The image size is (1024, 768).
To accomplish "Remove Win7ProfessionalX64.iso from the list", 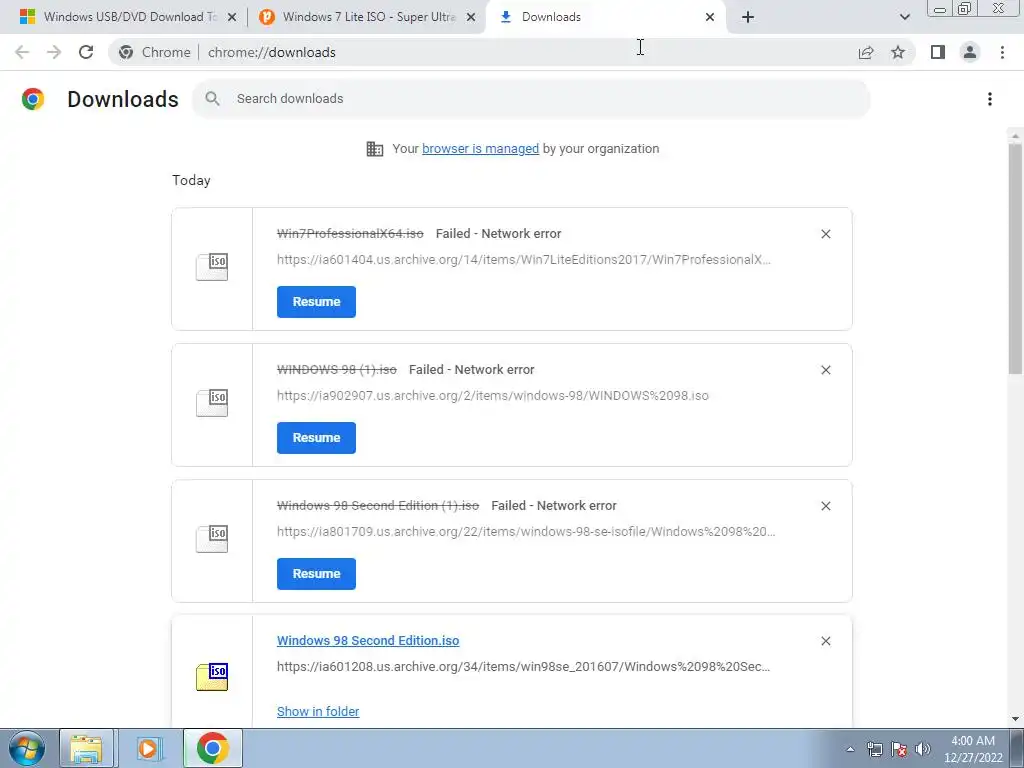I will coord(825,234).
